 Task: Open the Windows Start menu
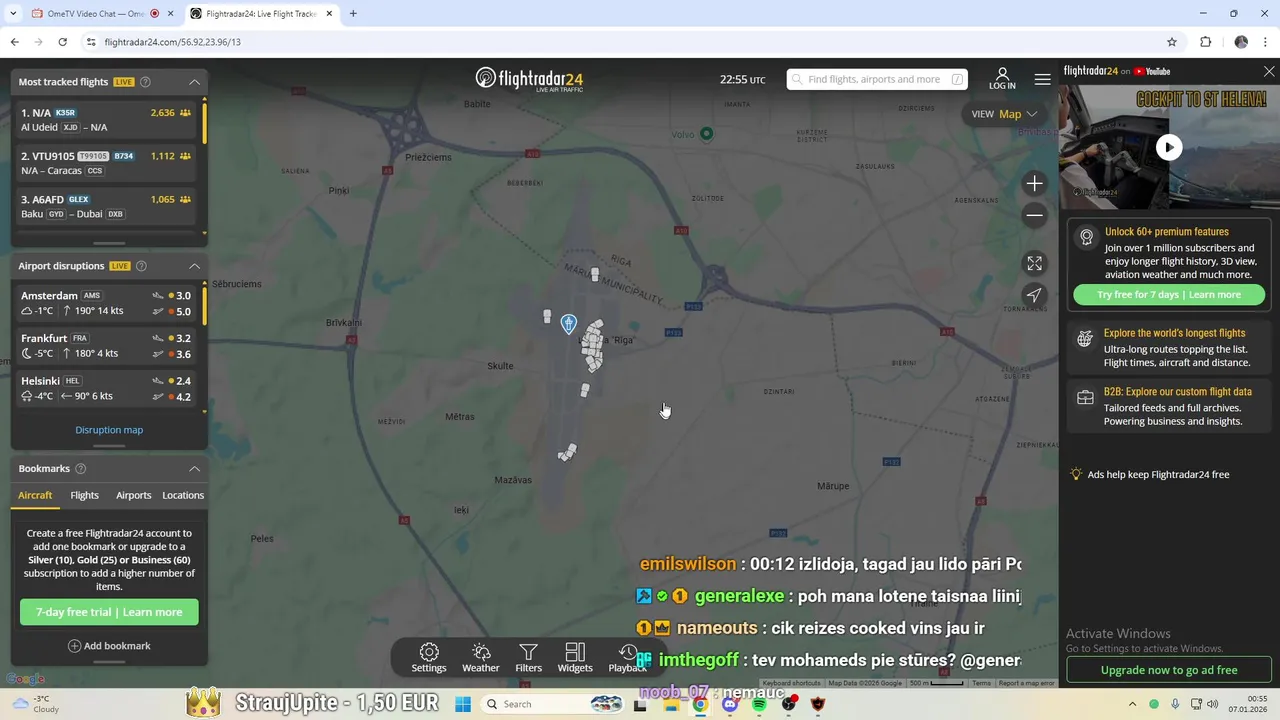tap(462, 704)
